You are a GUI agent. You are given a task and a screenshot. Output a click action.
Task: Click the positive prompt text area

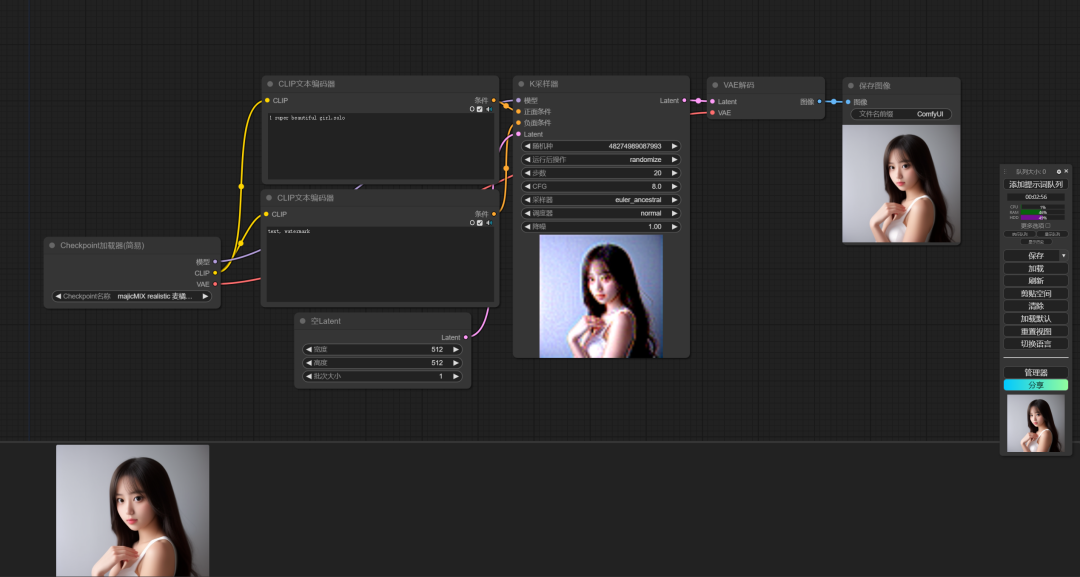coord(380,147)
